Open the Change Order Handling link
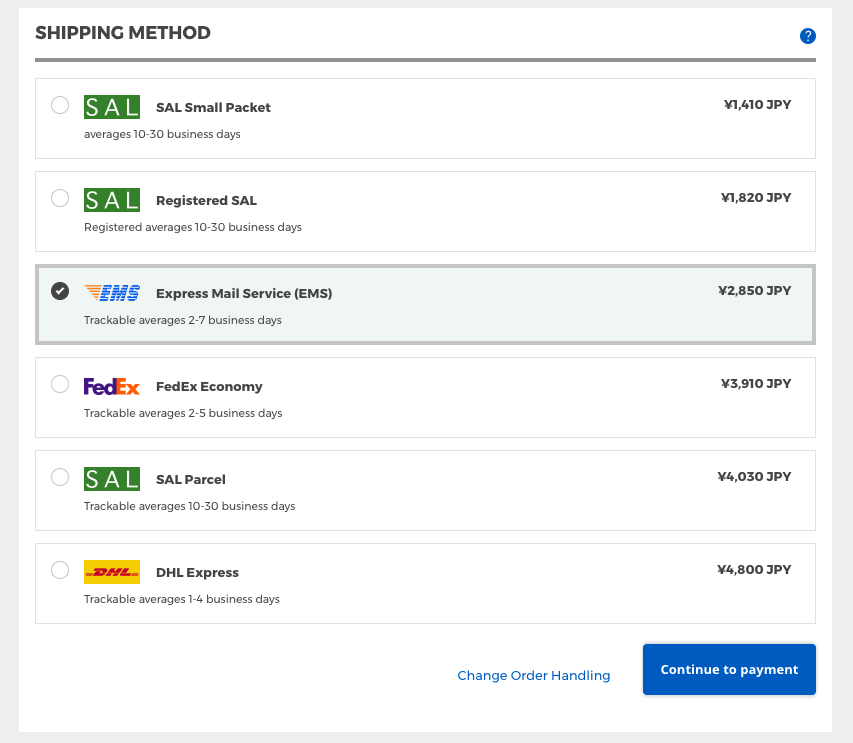This screenshot has height=743, width=853. point(534,676)
